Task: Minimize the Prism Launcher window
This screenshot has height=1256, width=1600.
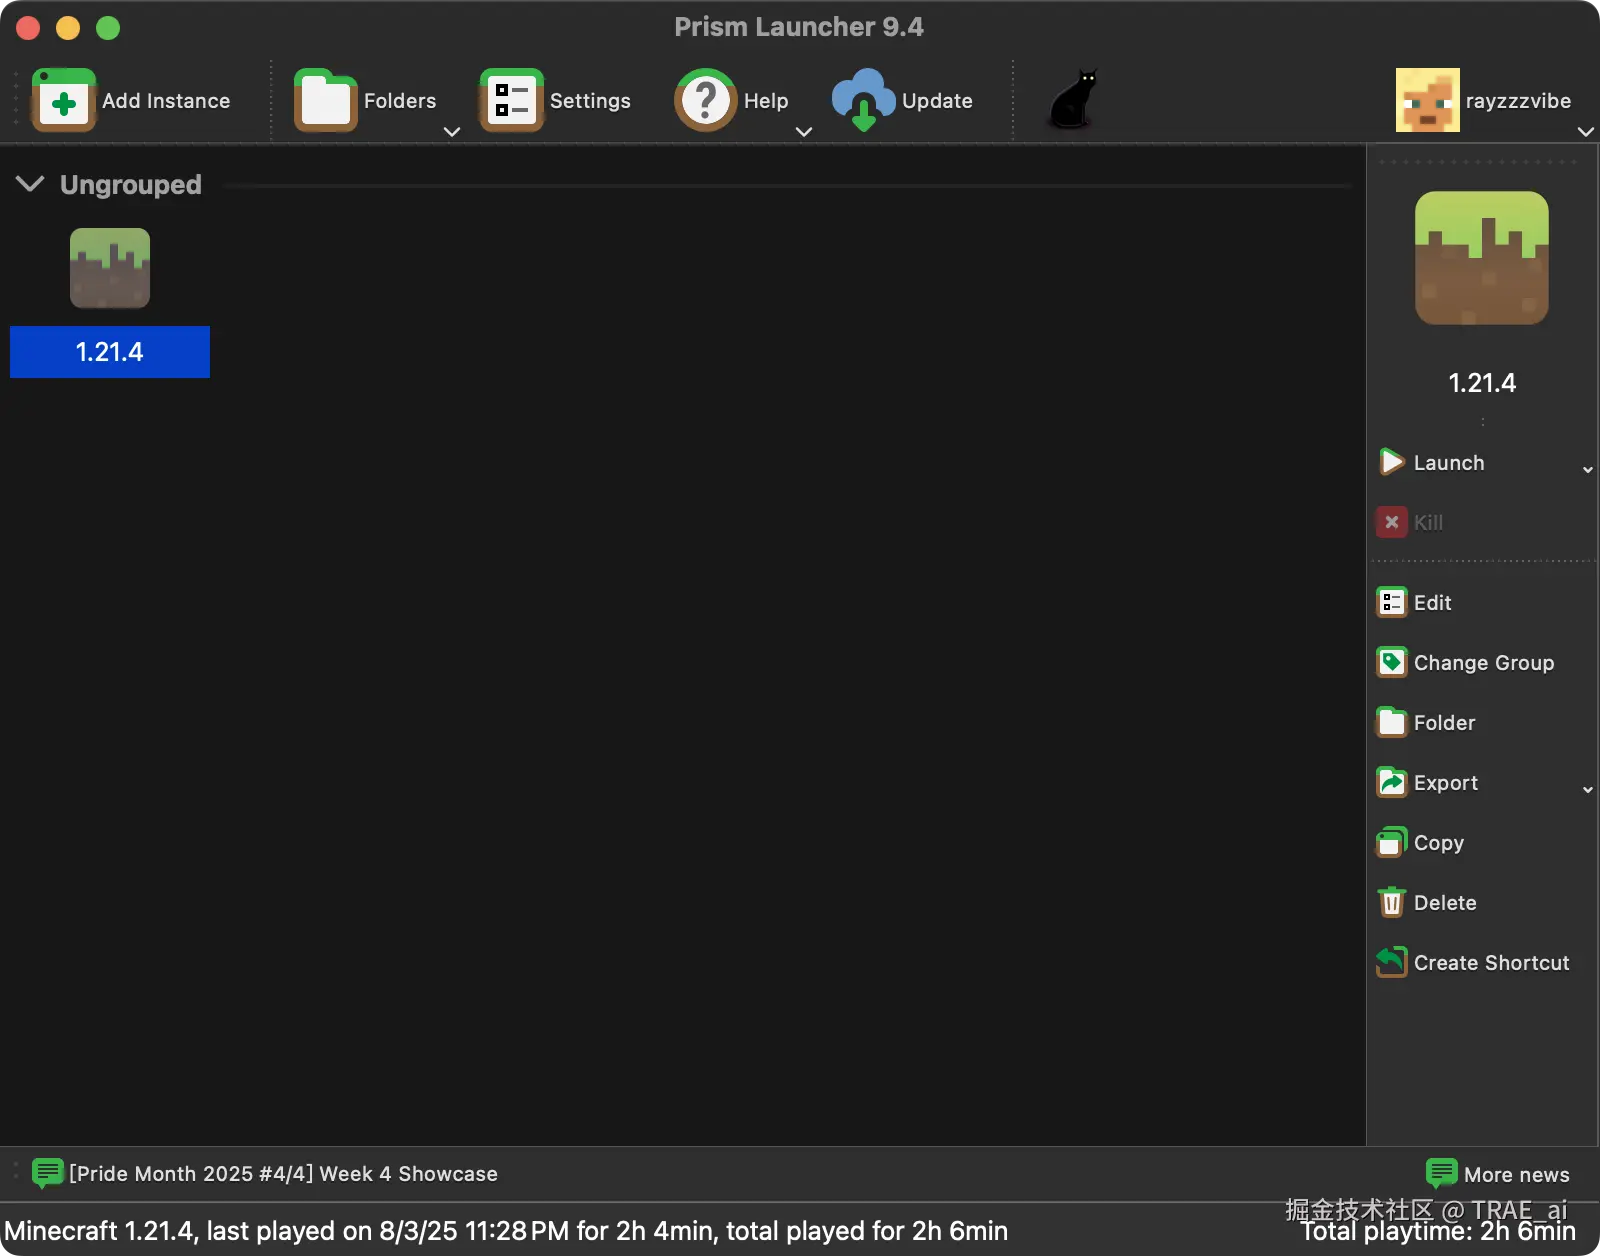Action: (68, 28)
